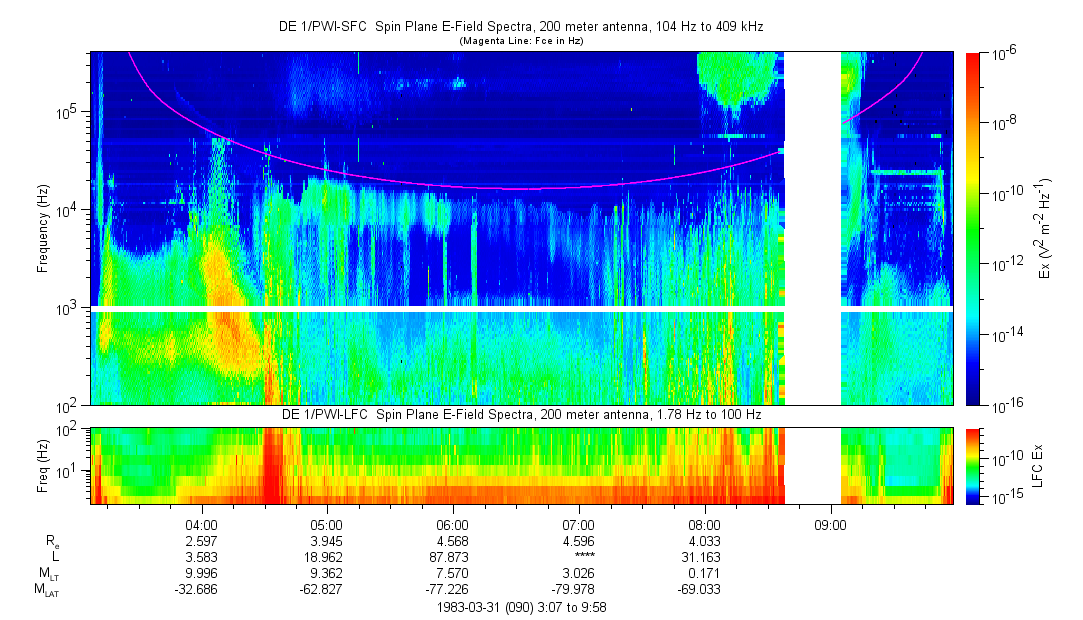Select the 05:00 time tick label
This screenshot has height=620, width=1083.
pos(327,524)
